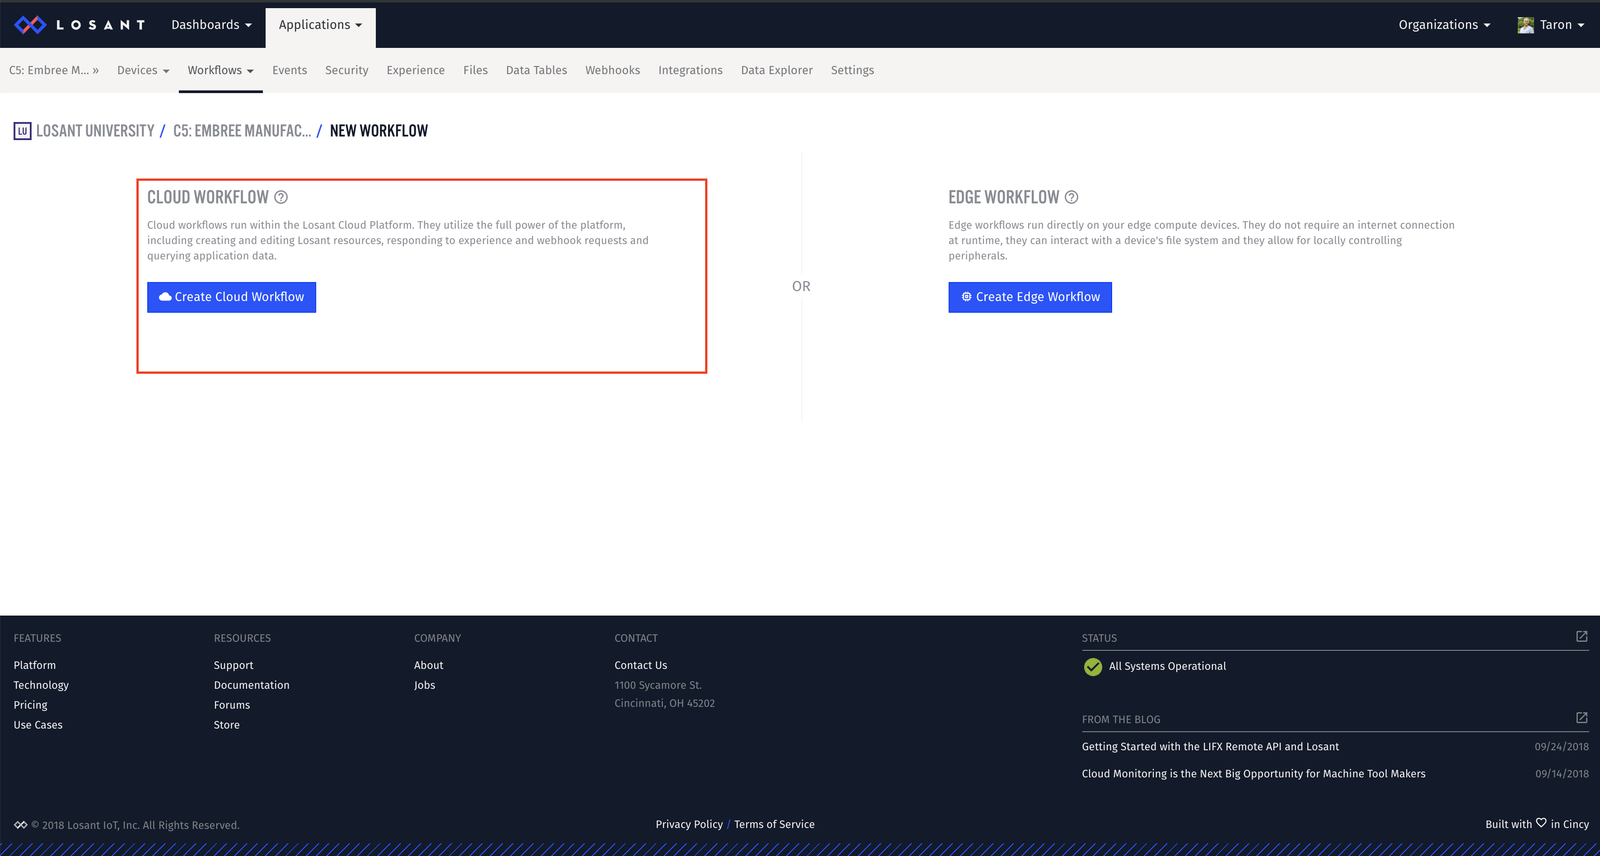The height and width of the screenshot is (856, 1600).
Task: Expand the Devices submenu
Action: point(143,70)
